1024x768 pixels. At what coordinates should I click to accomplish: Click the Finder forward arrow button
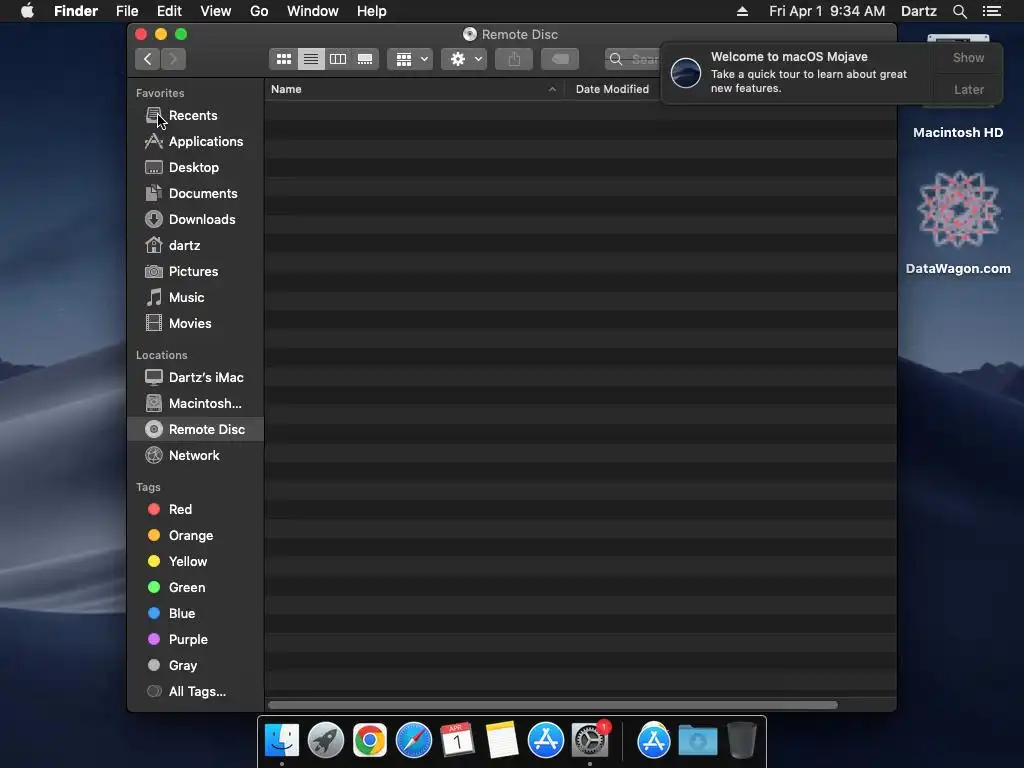click(x=174, y=59)
